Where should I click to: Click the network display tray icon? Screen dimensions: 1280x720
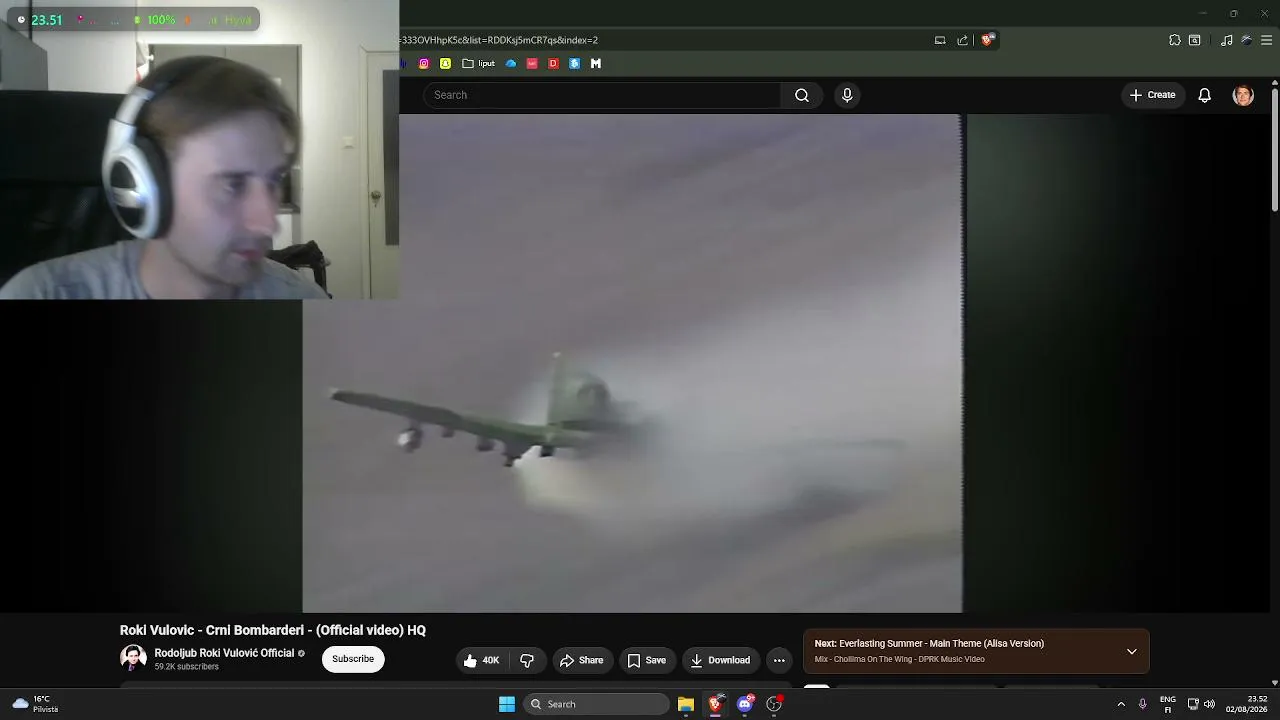coord(1193,704)
